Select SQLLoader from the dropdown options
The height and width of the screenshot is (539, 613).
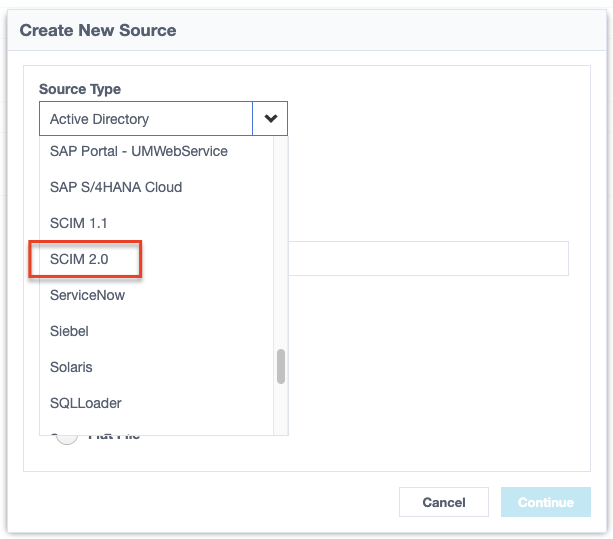pyautogui.click(x=86, y=403)
